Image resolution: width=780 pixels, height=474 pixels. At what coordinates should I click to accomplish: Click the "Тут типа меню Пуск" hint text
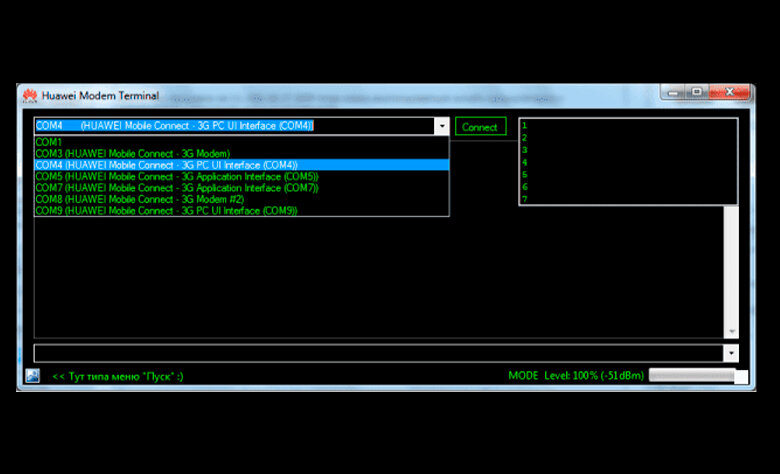coord(118,377)
